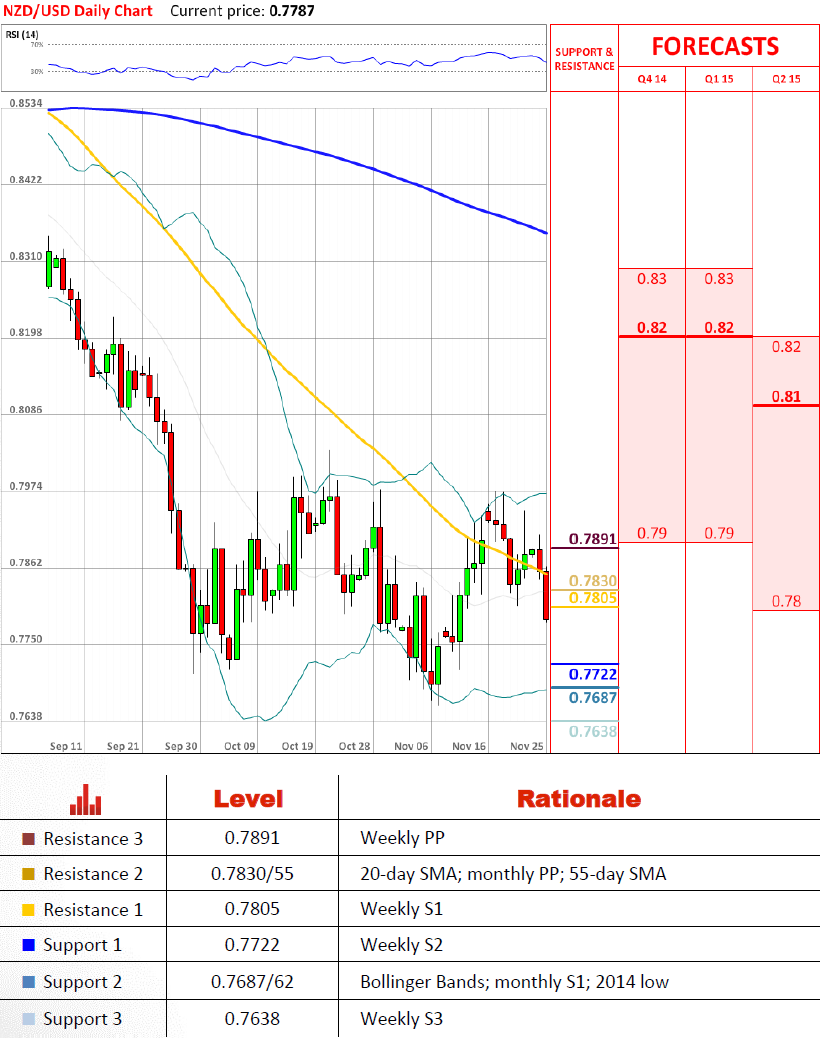Click the 0.7805 level label beside chart

coord(593,598)
